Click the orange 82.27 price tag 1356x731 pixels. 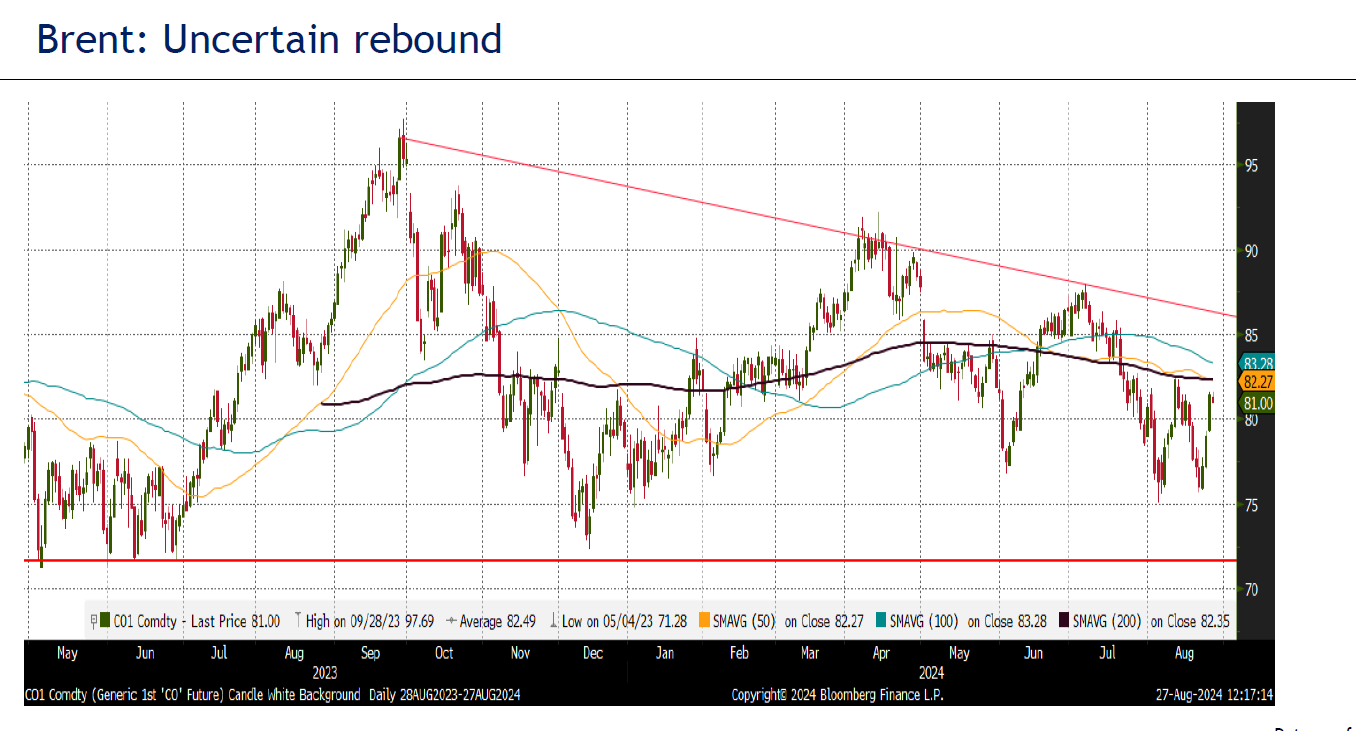(x=1256, y=382)
